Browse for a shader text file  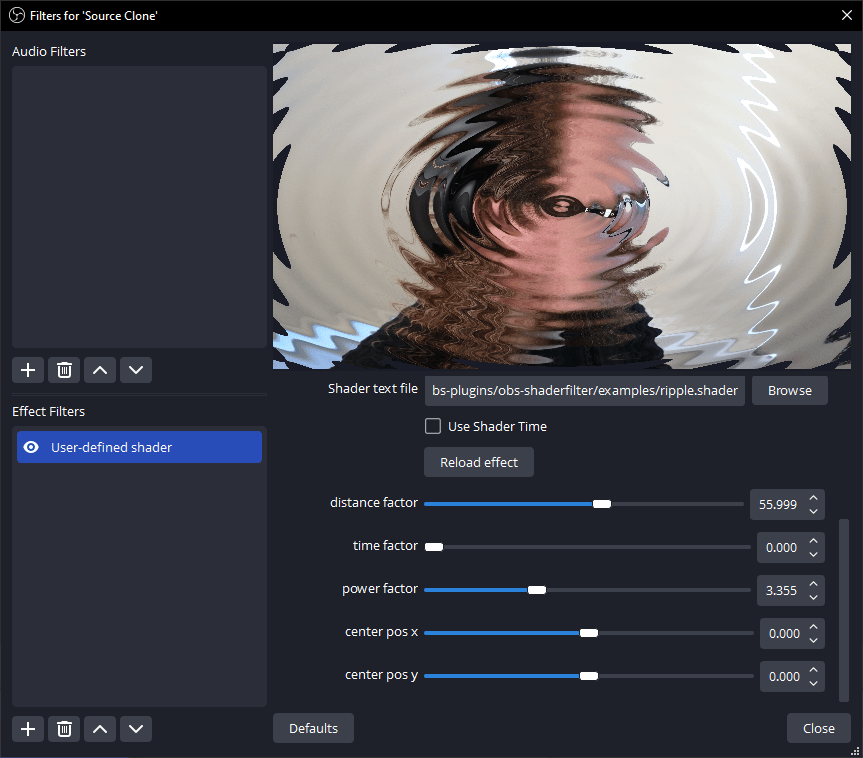click(x=790, y=390)
